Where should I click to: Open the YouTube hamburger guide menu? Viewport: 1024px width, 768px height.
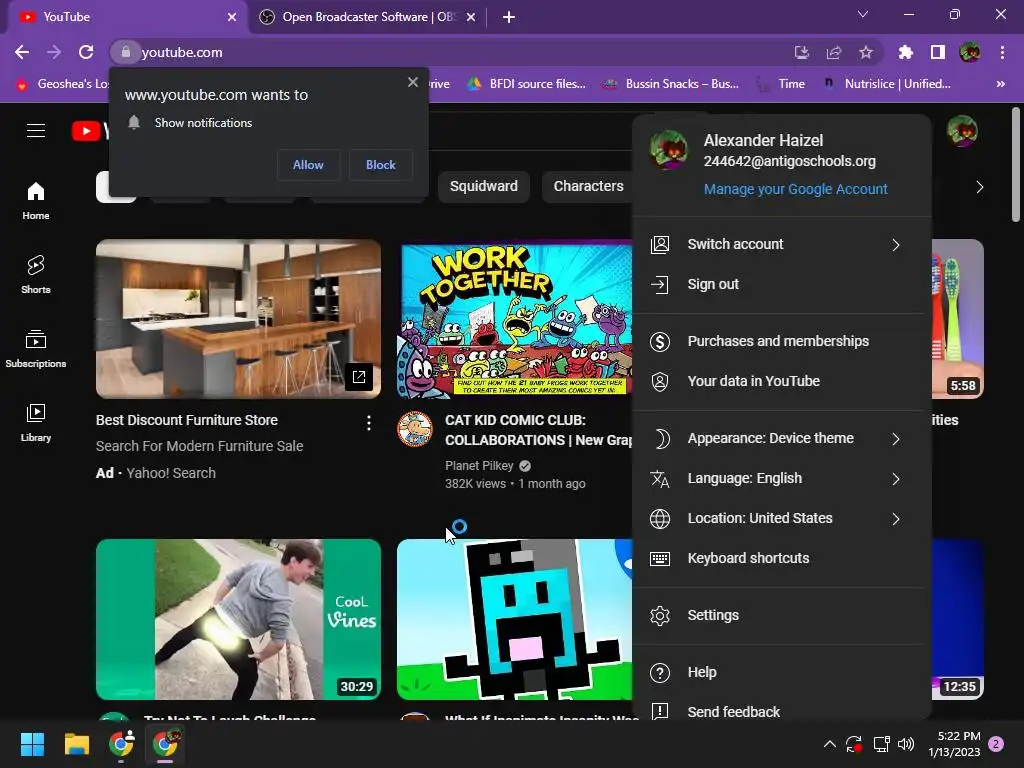pyautogui.click(x=36, y=131)
